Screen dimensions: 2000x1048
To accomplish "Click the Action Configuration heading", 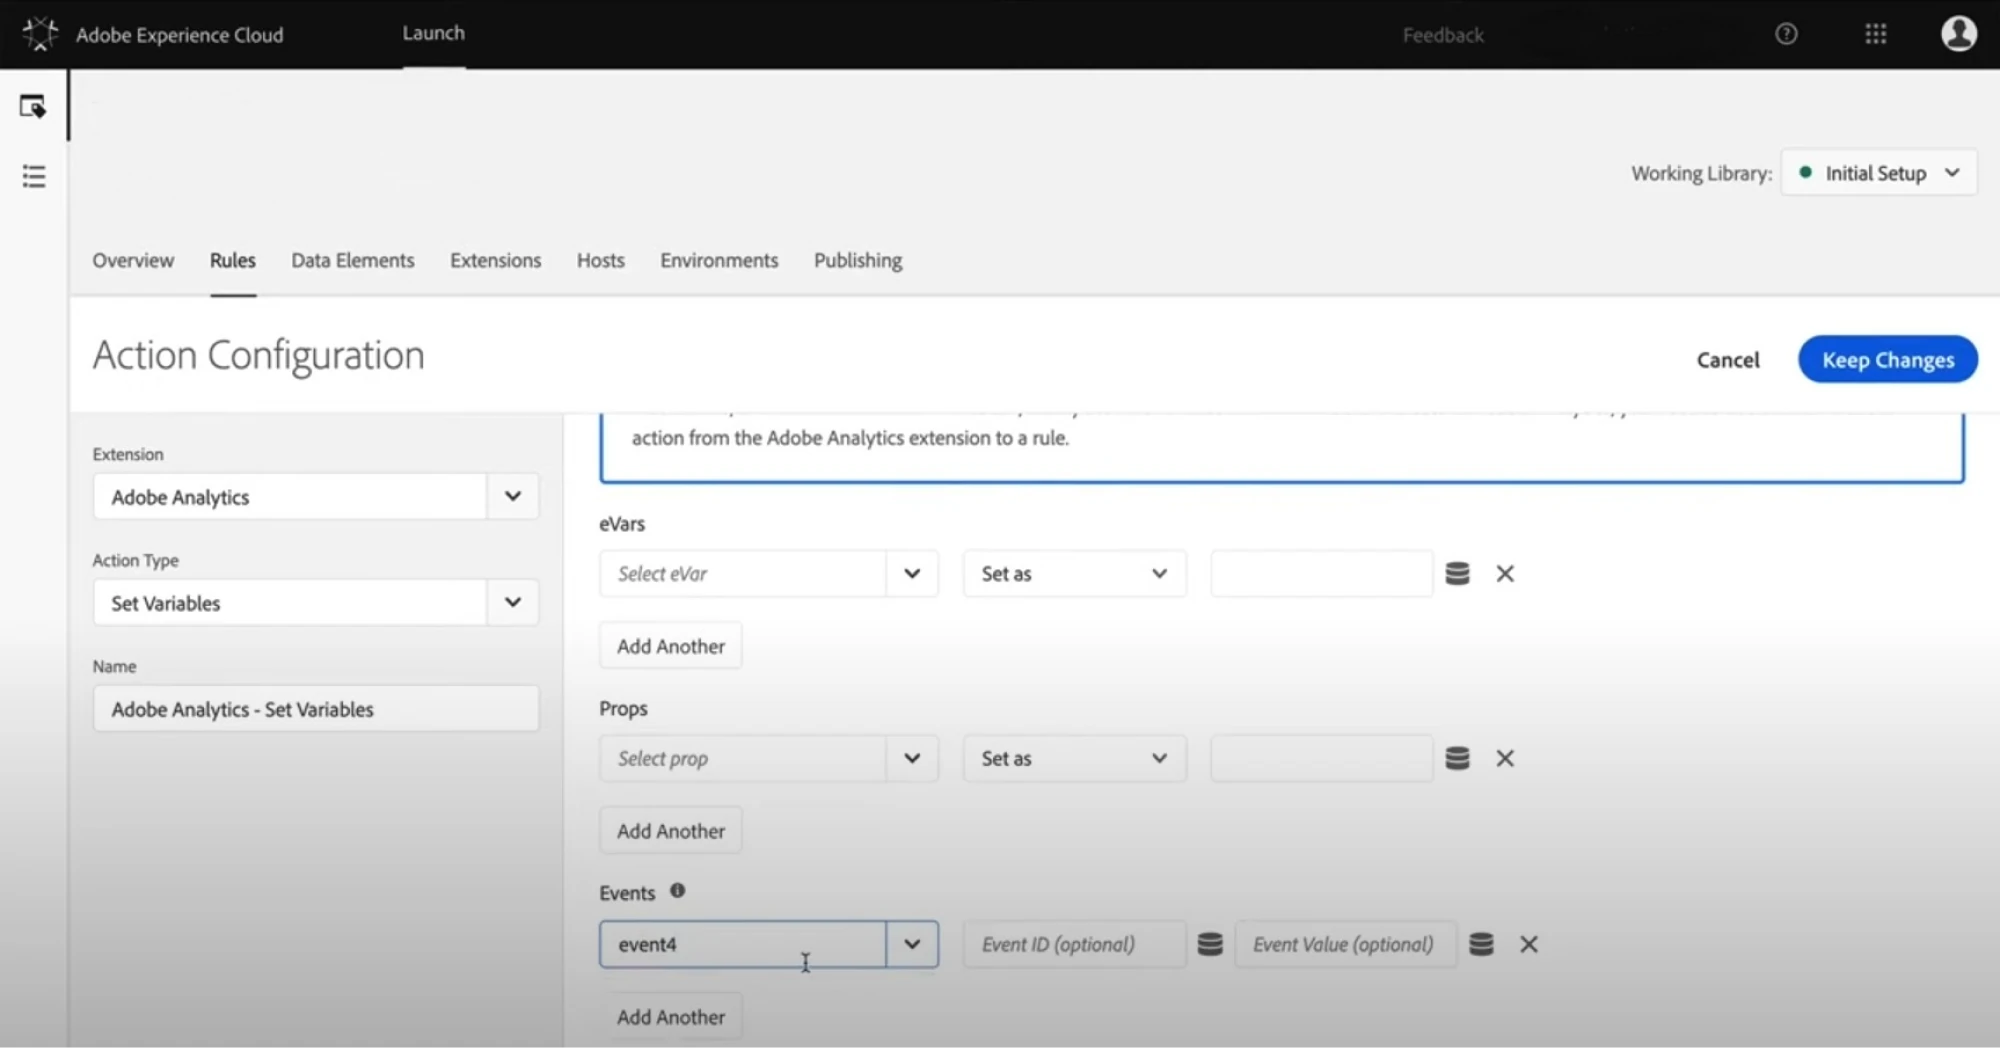I will click(259, 356).
